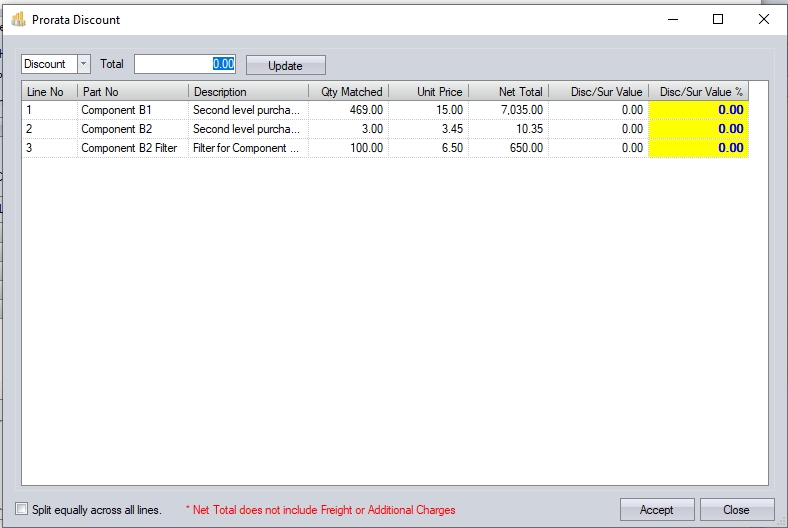This screenshot has height=528, width=788.
Task: Click Net Total 7,035.00 cell
Action: tap(508, 110)
